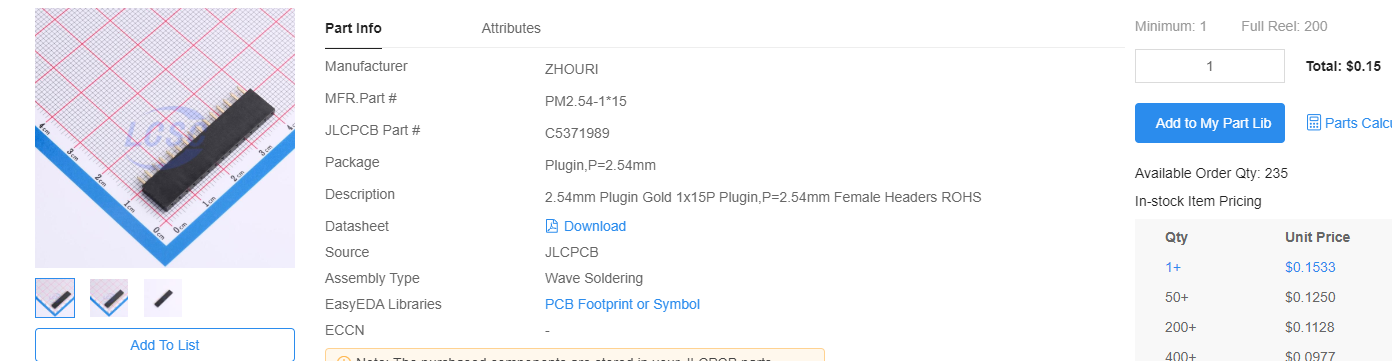Select the 1+ quantity pricing tier
The width and height of the screenshot is (1392, 361).
[1173, 267]
